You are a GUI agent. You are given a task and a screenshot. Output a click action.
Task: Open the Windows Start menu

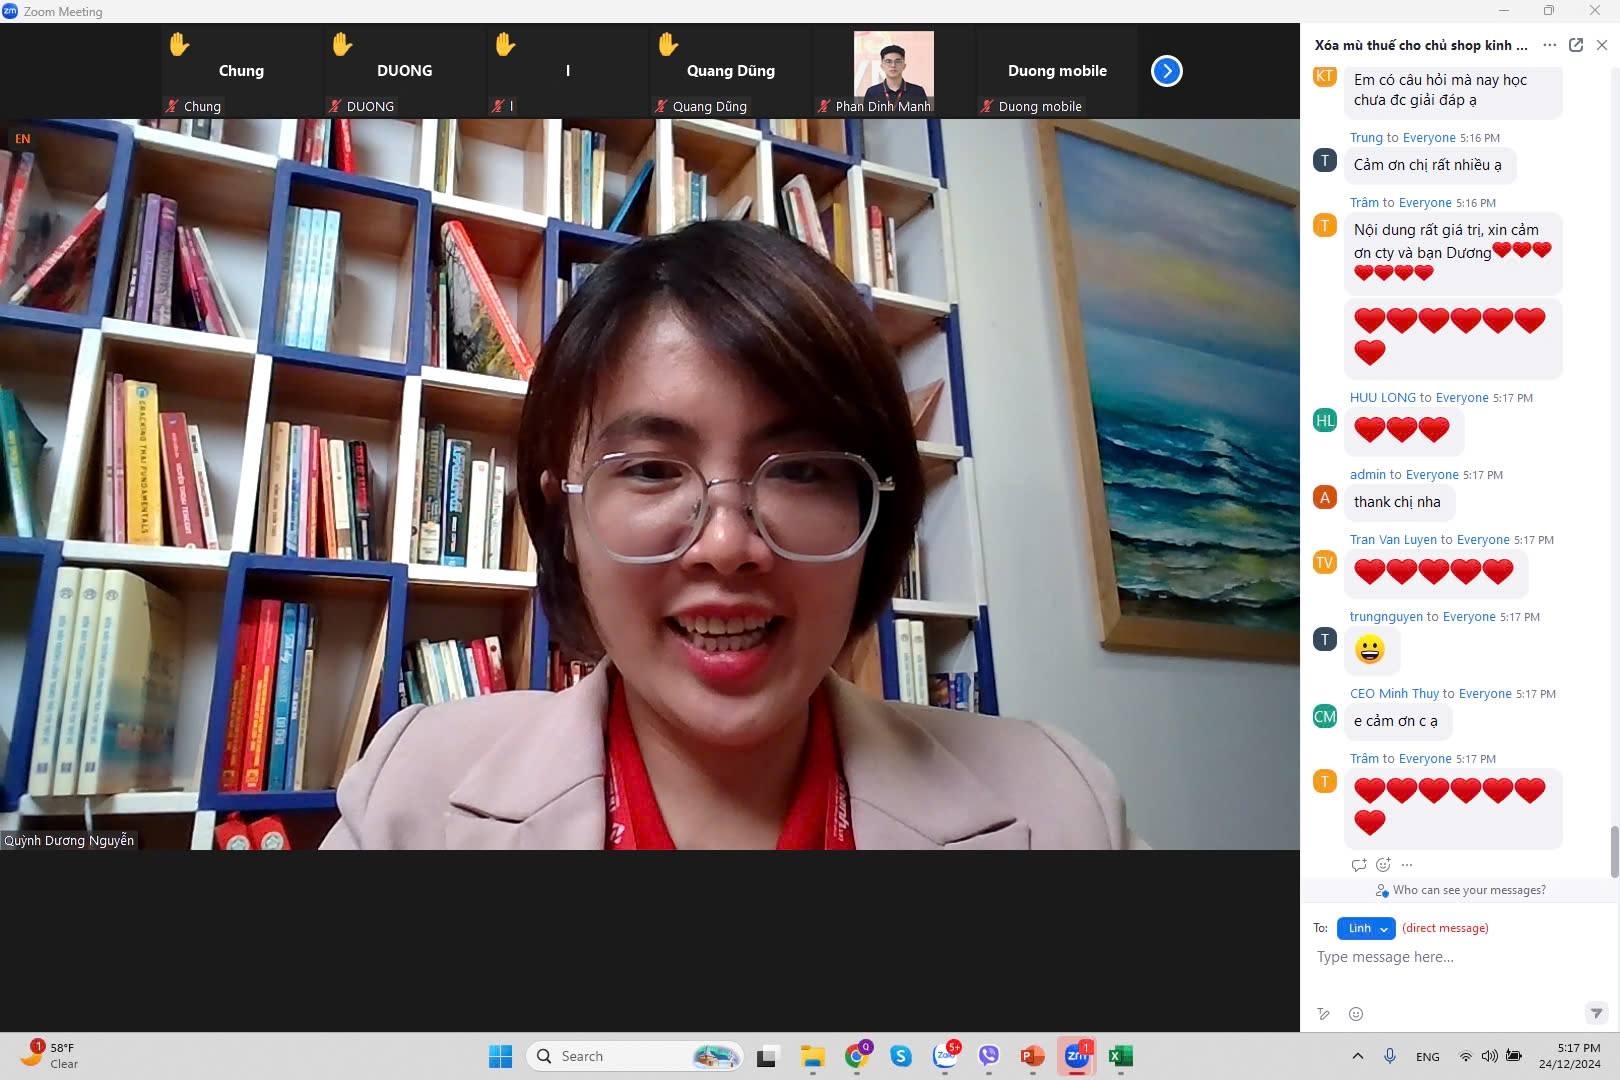[500, 1056]
